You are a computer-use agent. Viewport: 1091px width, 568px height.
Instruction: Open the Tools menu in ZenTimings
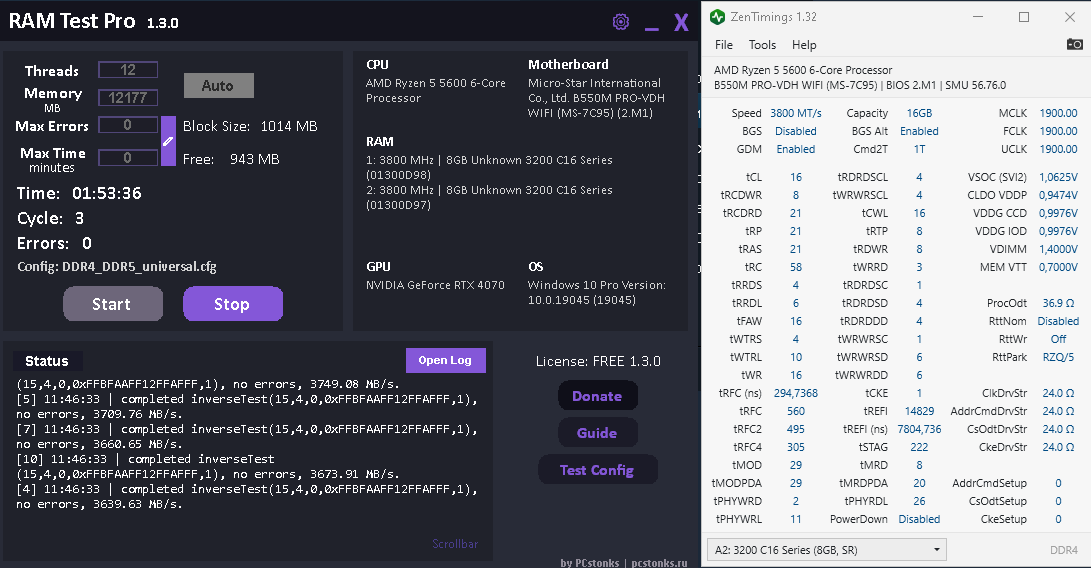(762, 45)
